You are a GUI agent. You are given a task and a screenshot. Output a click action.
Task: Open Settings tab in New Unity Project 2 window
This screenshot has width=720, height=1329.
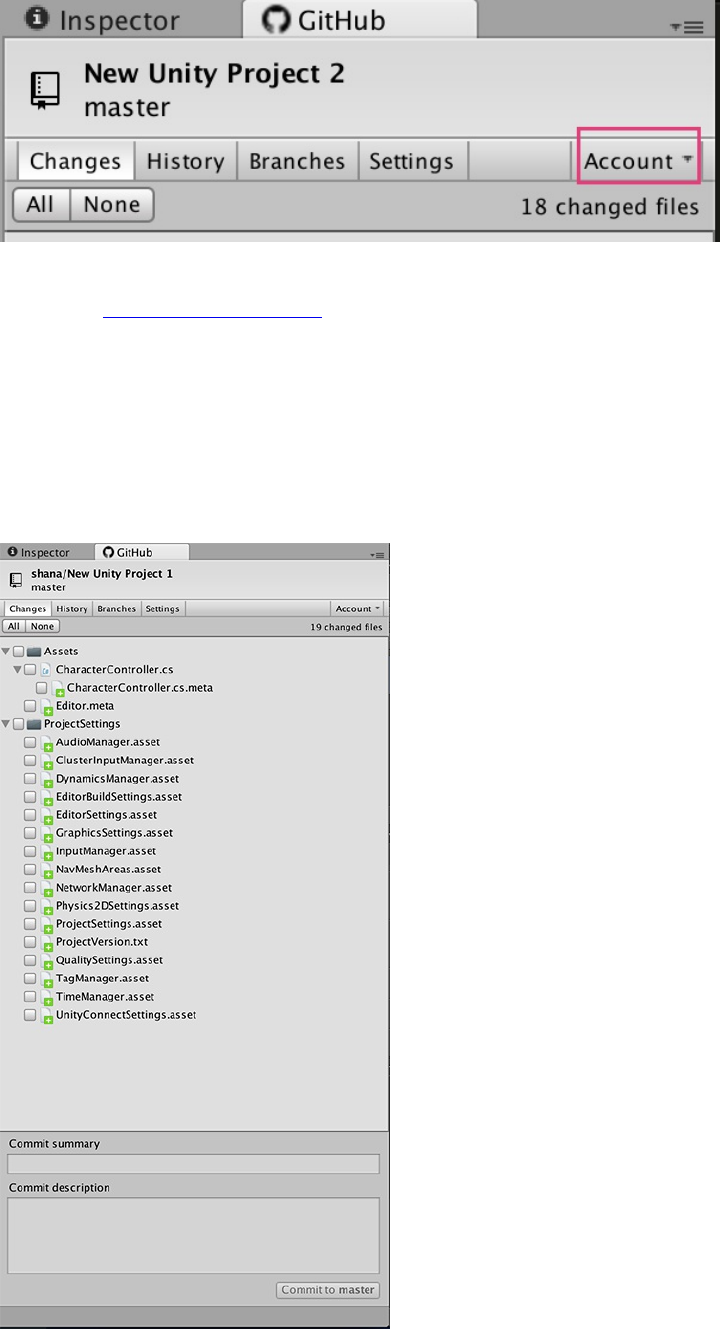pos(411,161)
